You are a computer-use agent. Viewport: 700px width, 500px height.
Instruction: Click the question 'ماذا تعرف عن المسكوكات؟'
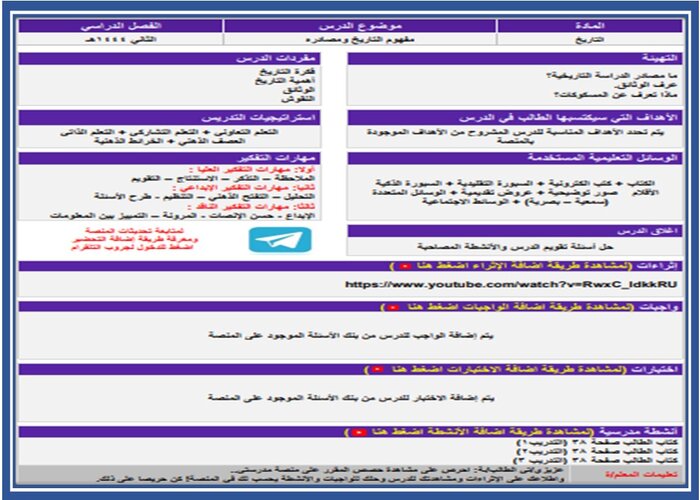(616, 95)
